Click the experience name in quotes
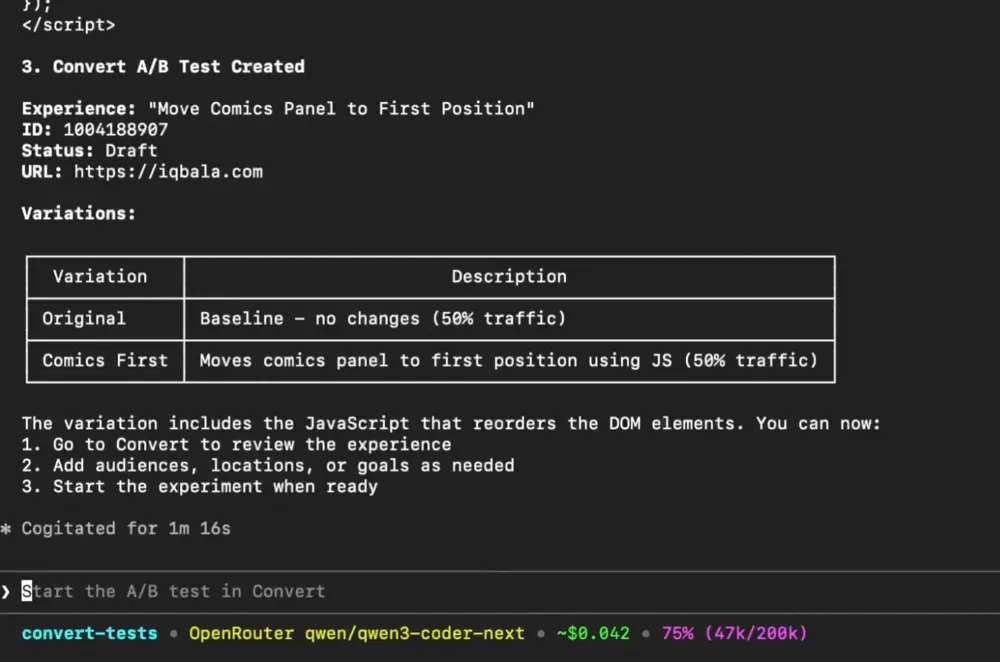Image resolution: width=1000 pixels, height=662 pixels. tap(341, 108)
